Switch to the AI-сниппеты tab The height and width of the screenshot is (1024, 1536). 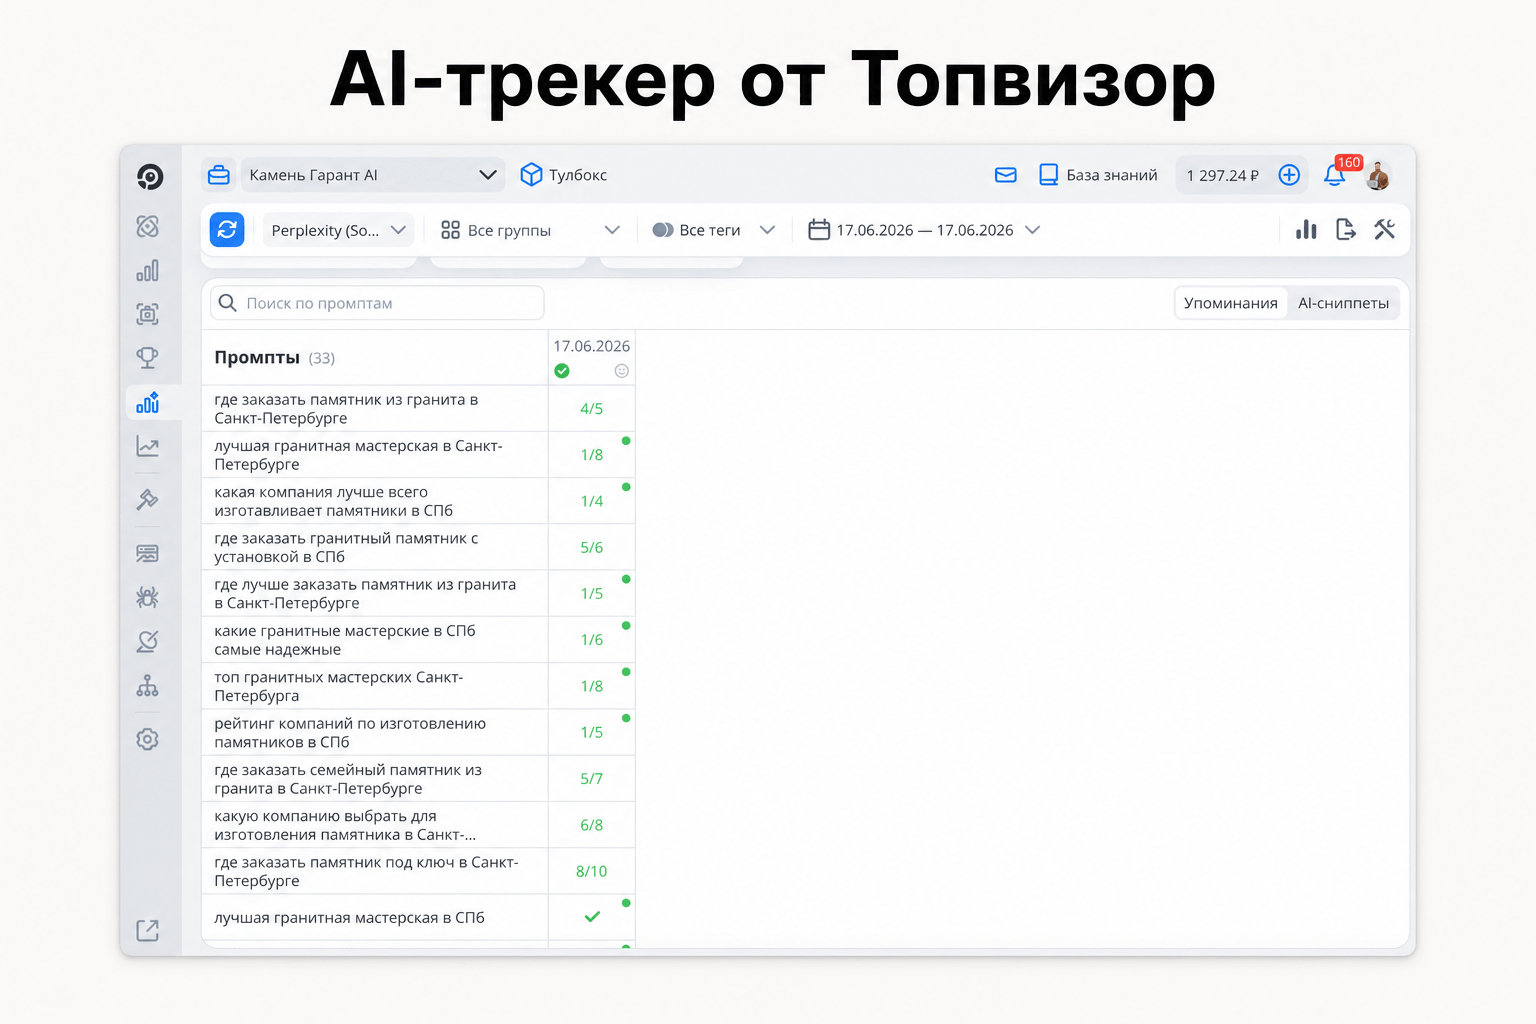(1343, 303)
